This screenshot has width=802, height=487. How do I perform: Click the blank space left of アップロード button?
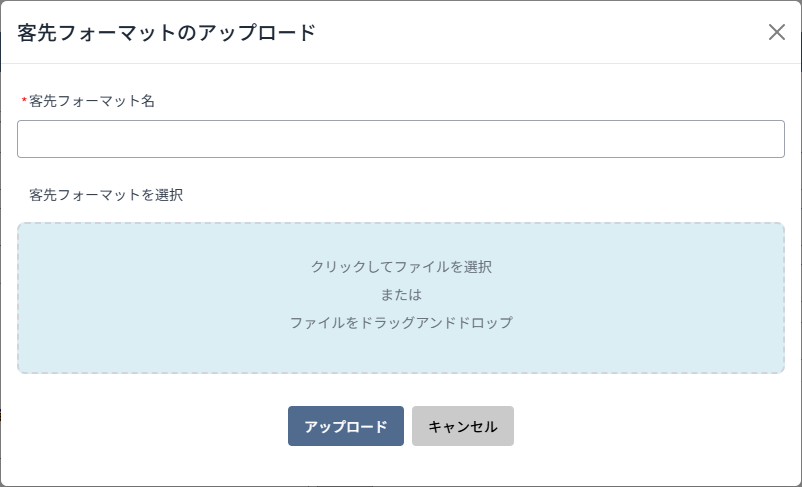point(150,426)
